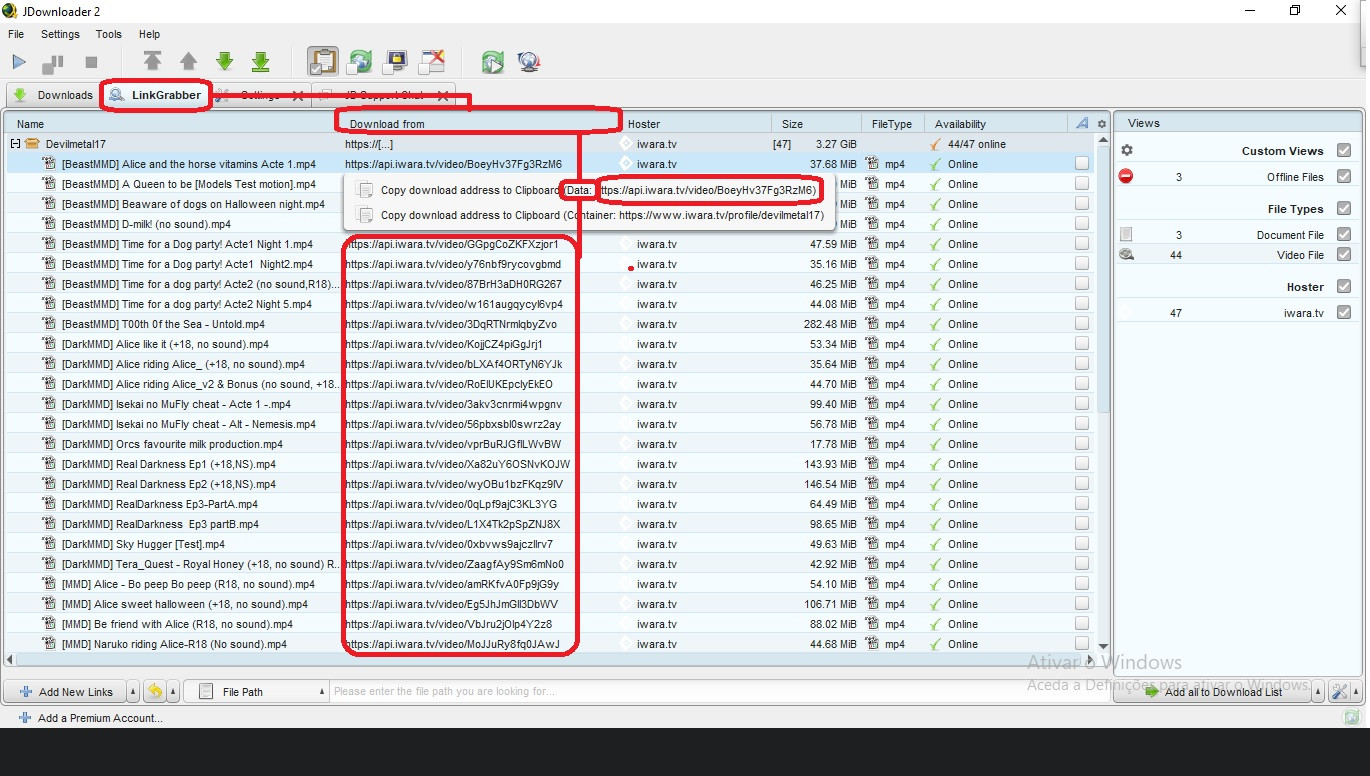The width and height of the screenshot is (1370, 776).
Task: Open the File menu
Action: click(x=16, y=34)
